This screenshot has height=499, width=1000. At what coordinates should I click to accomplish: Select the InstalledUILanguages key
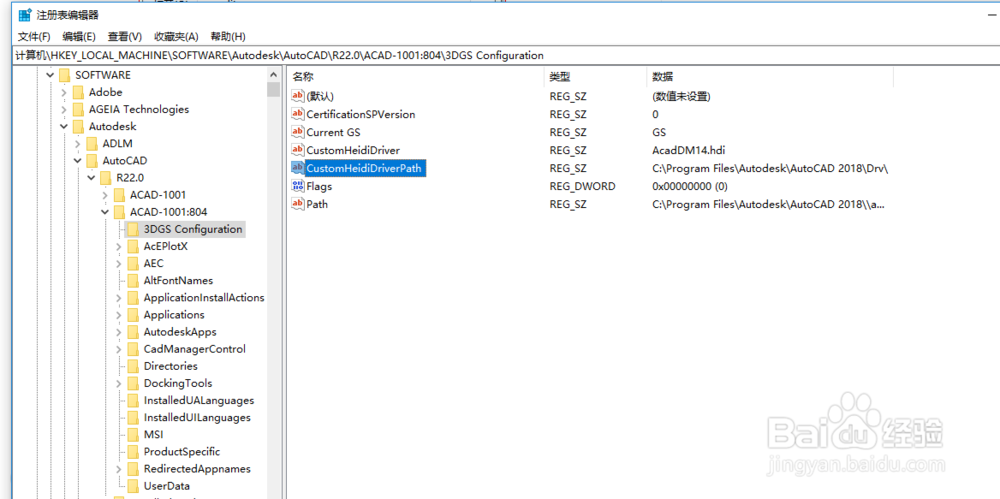(197, 417)
